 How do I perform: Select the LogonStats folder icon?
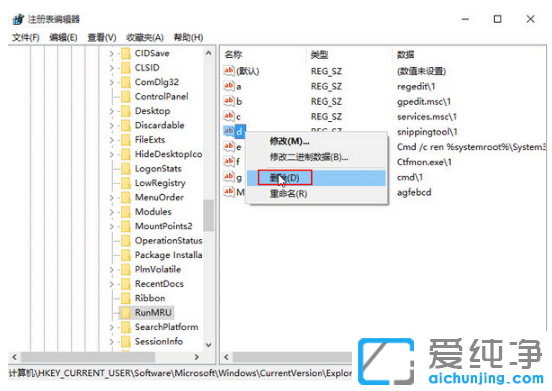coord(126,169)
